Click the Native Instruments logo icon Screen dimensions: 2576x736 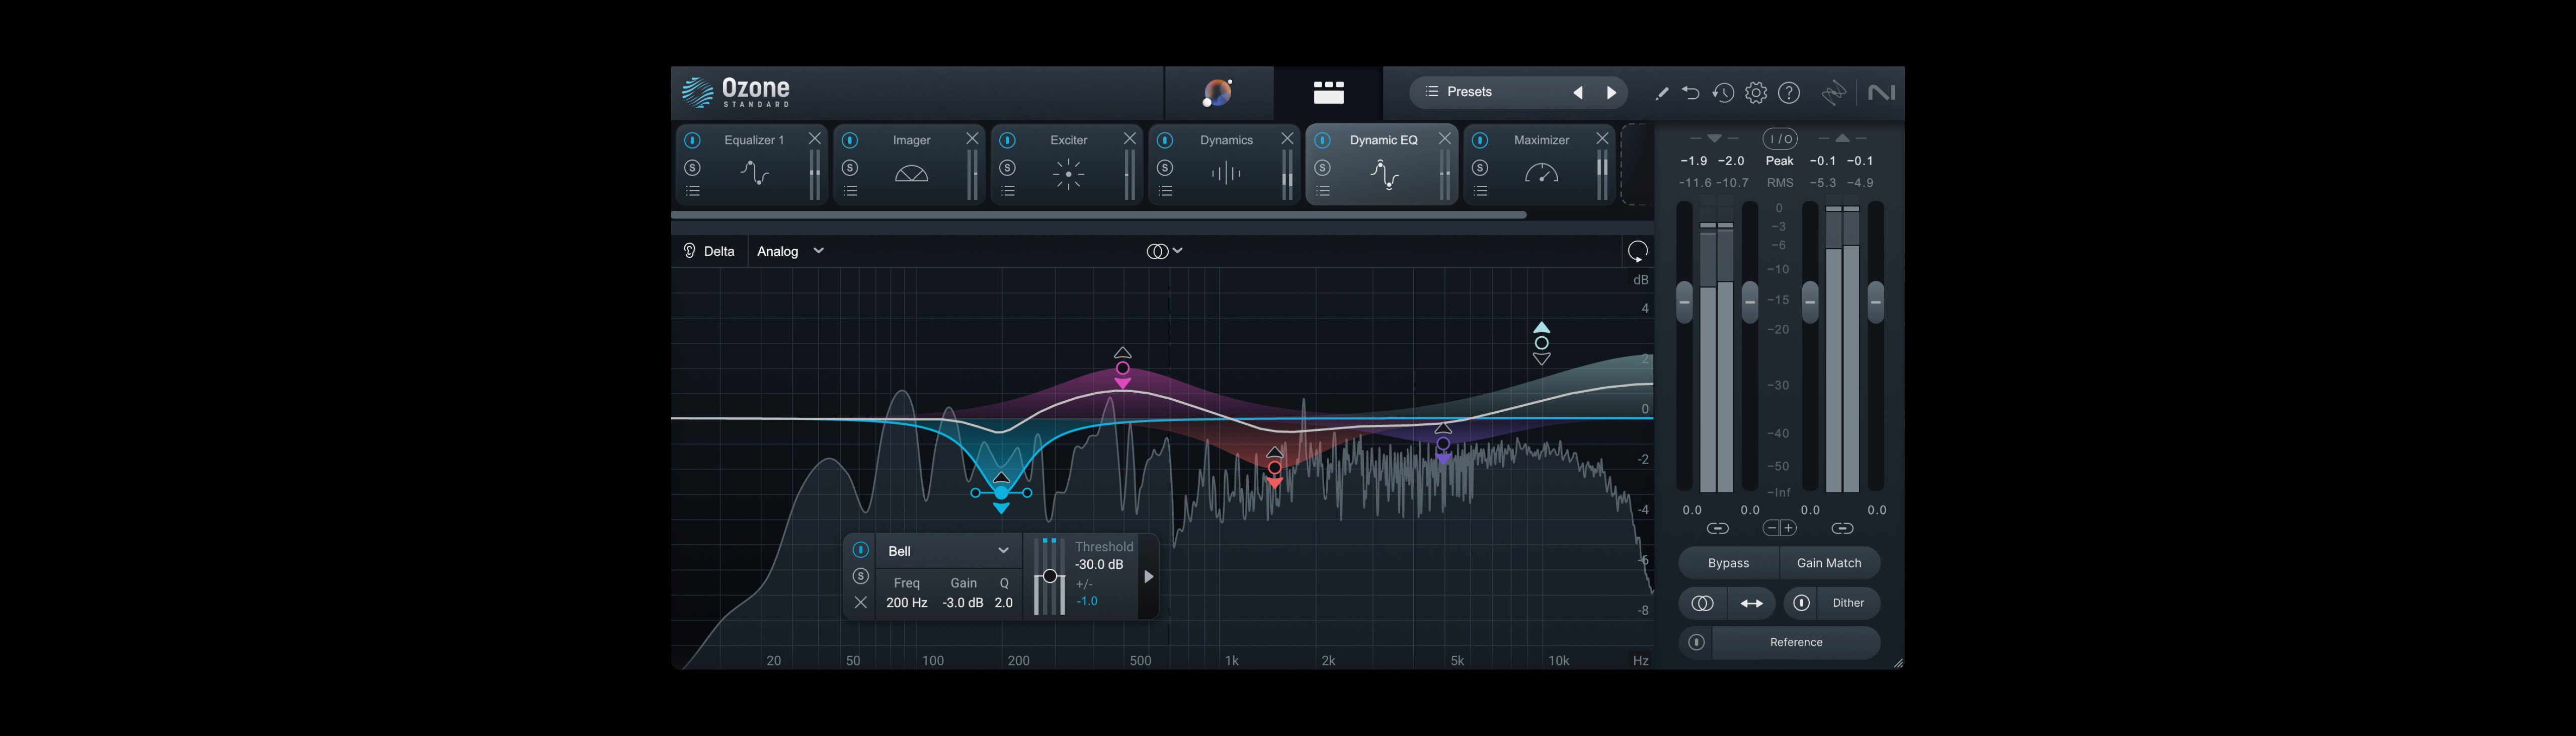1881,93
